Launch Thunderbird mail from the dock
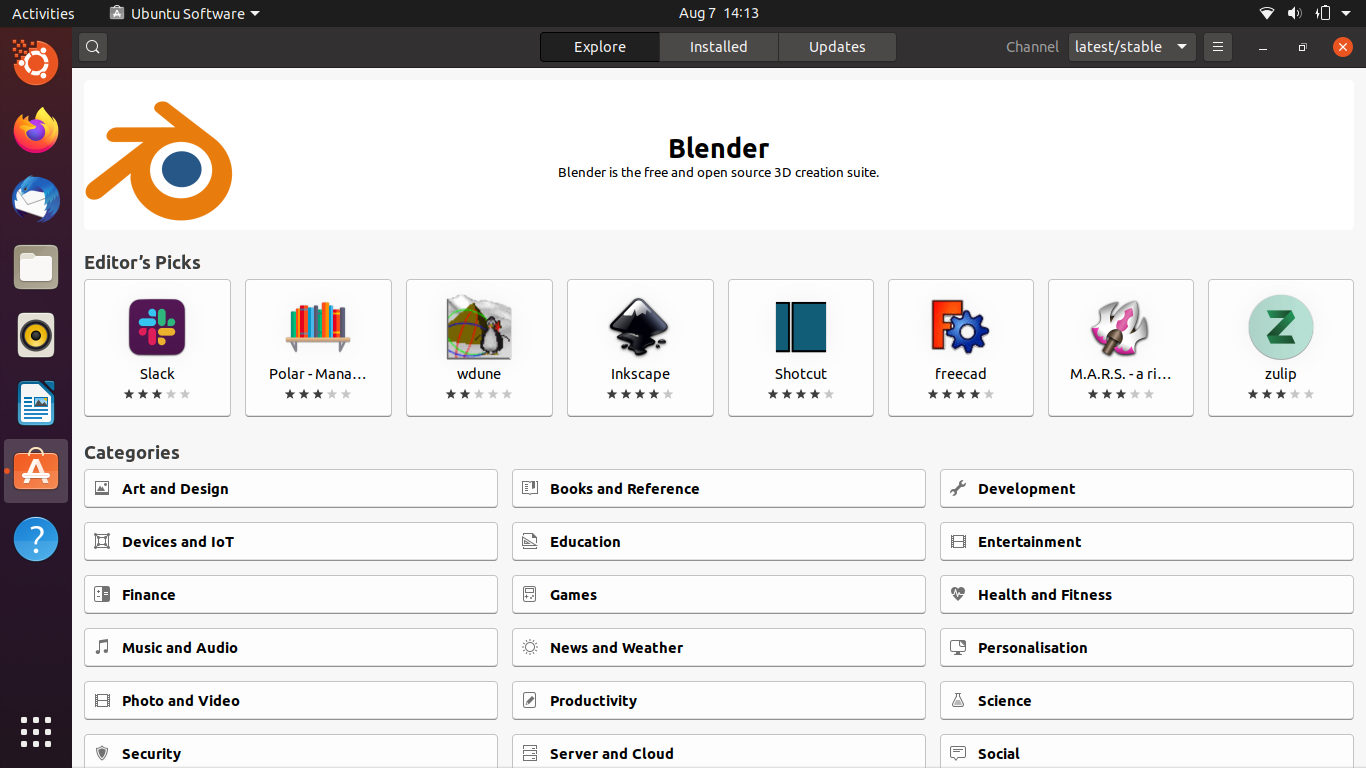This screenshot has height=768, width=1366. (x=36, y=199)
